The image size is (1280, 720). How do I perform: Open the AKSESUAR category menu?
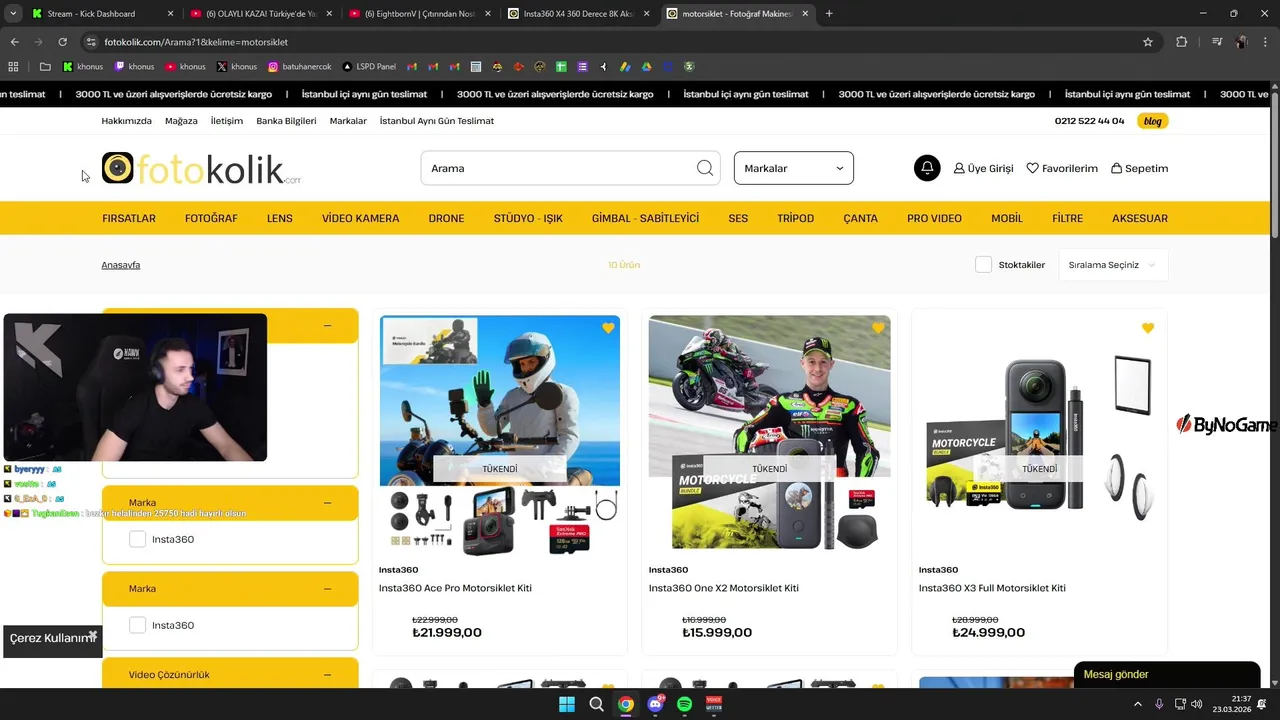[1140, 218]
